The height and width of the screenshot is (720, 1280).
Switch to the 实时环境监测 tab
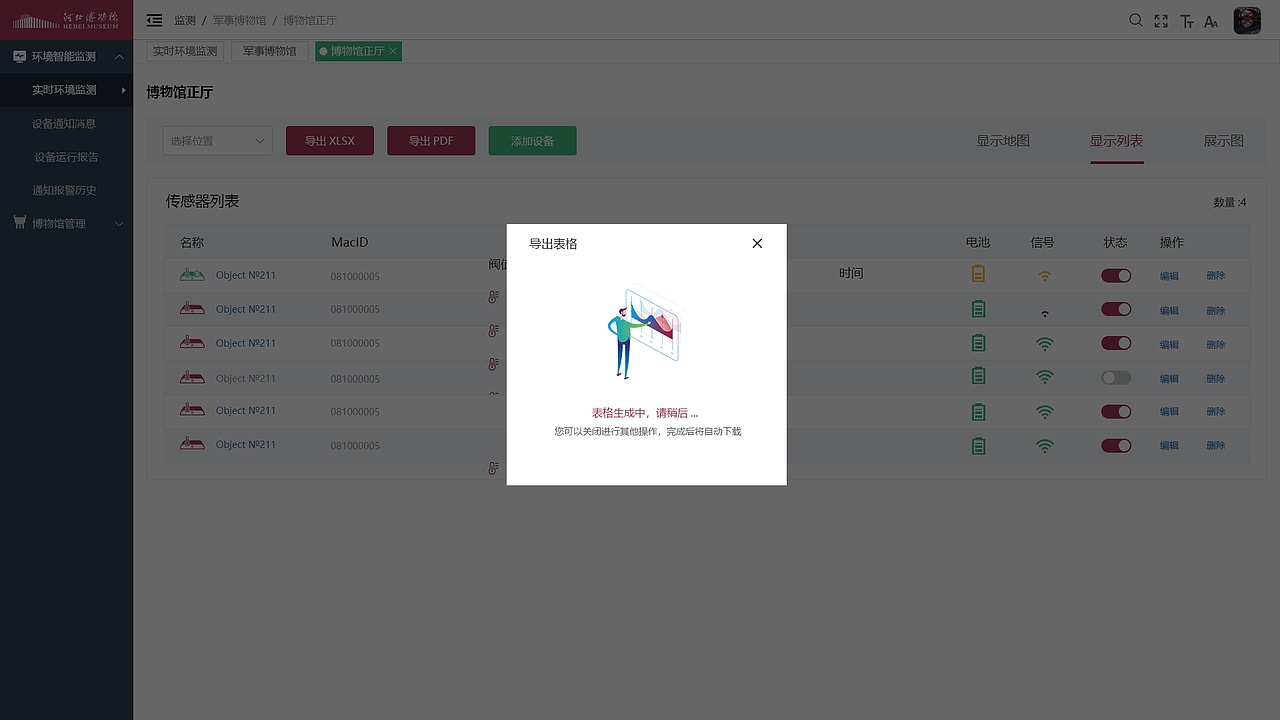184,50
